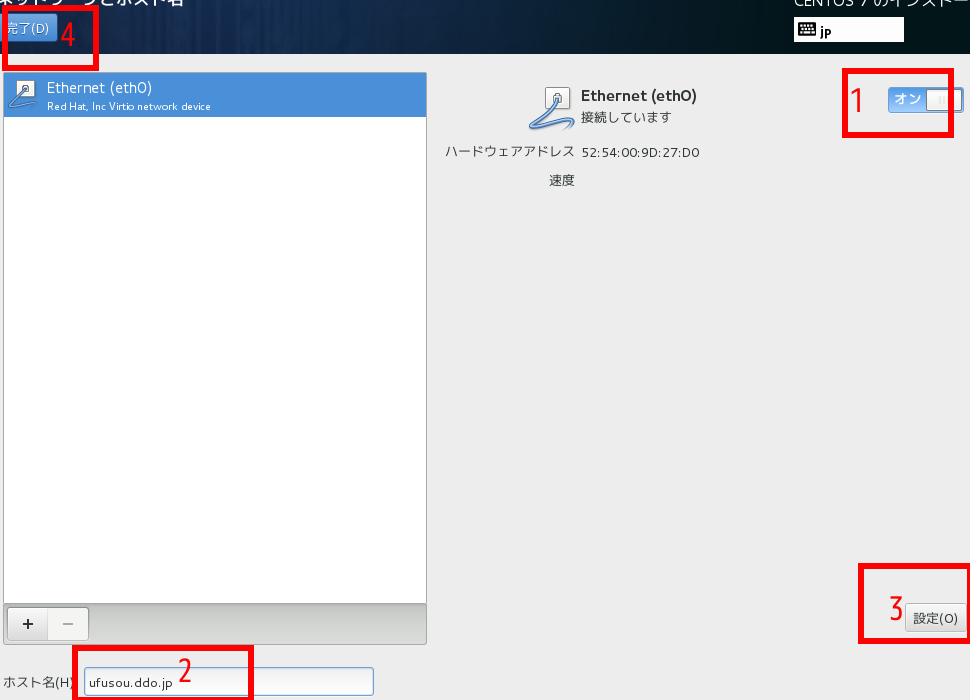Screen dimensions: 970x700
Task: Click the 完了(D) done button
Action: pyautogui.click(x=29, y=28)
